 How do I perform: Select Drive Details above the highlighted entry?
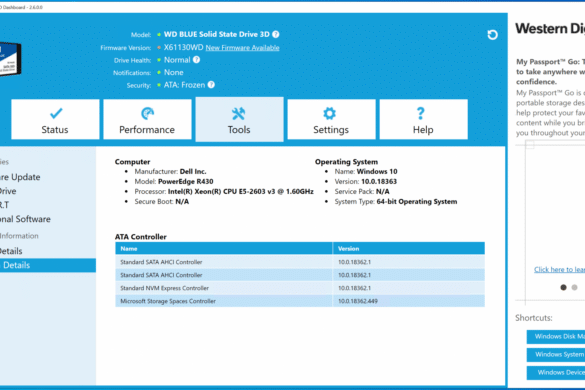click(11, 251)
